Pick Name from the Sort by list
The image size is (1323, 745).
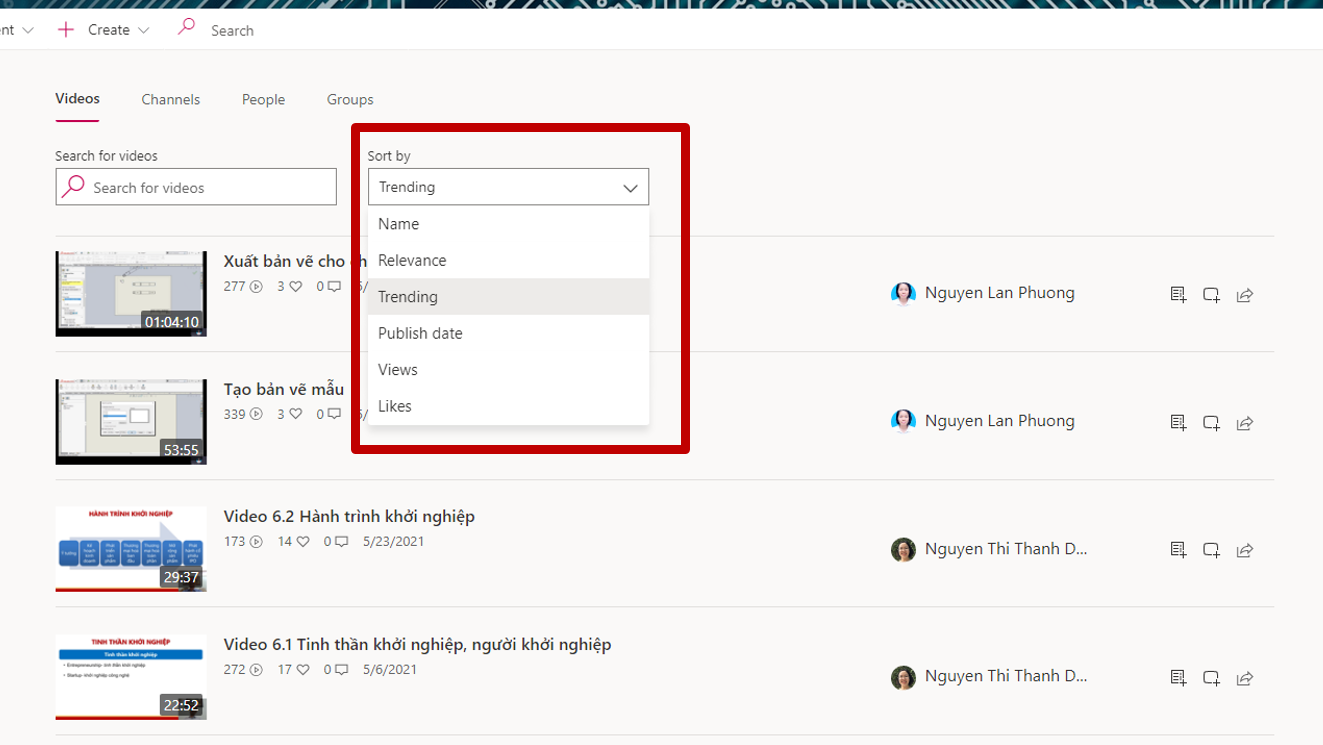tap(398, 224)
